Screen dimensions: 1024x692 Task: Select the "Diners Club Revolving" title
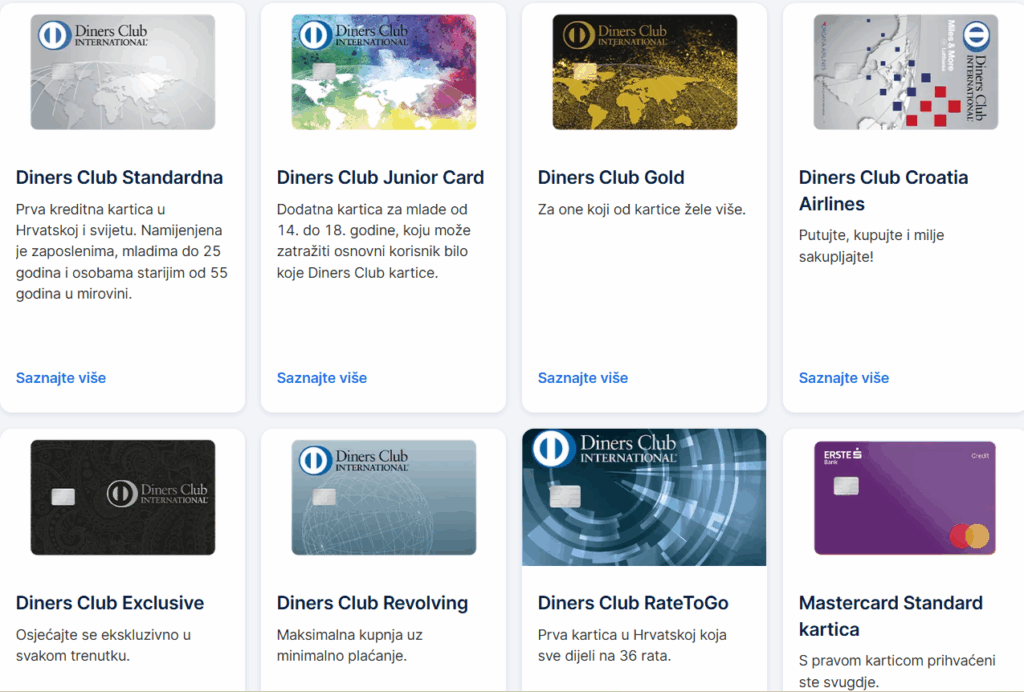(x=372, y=603)
